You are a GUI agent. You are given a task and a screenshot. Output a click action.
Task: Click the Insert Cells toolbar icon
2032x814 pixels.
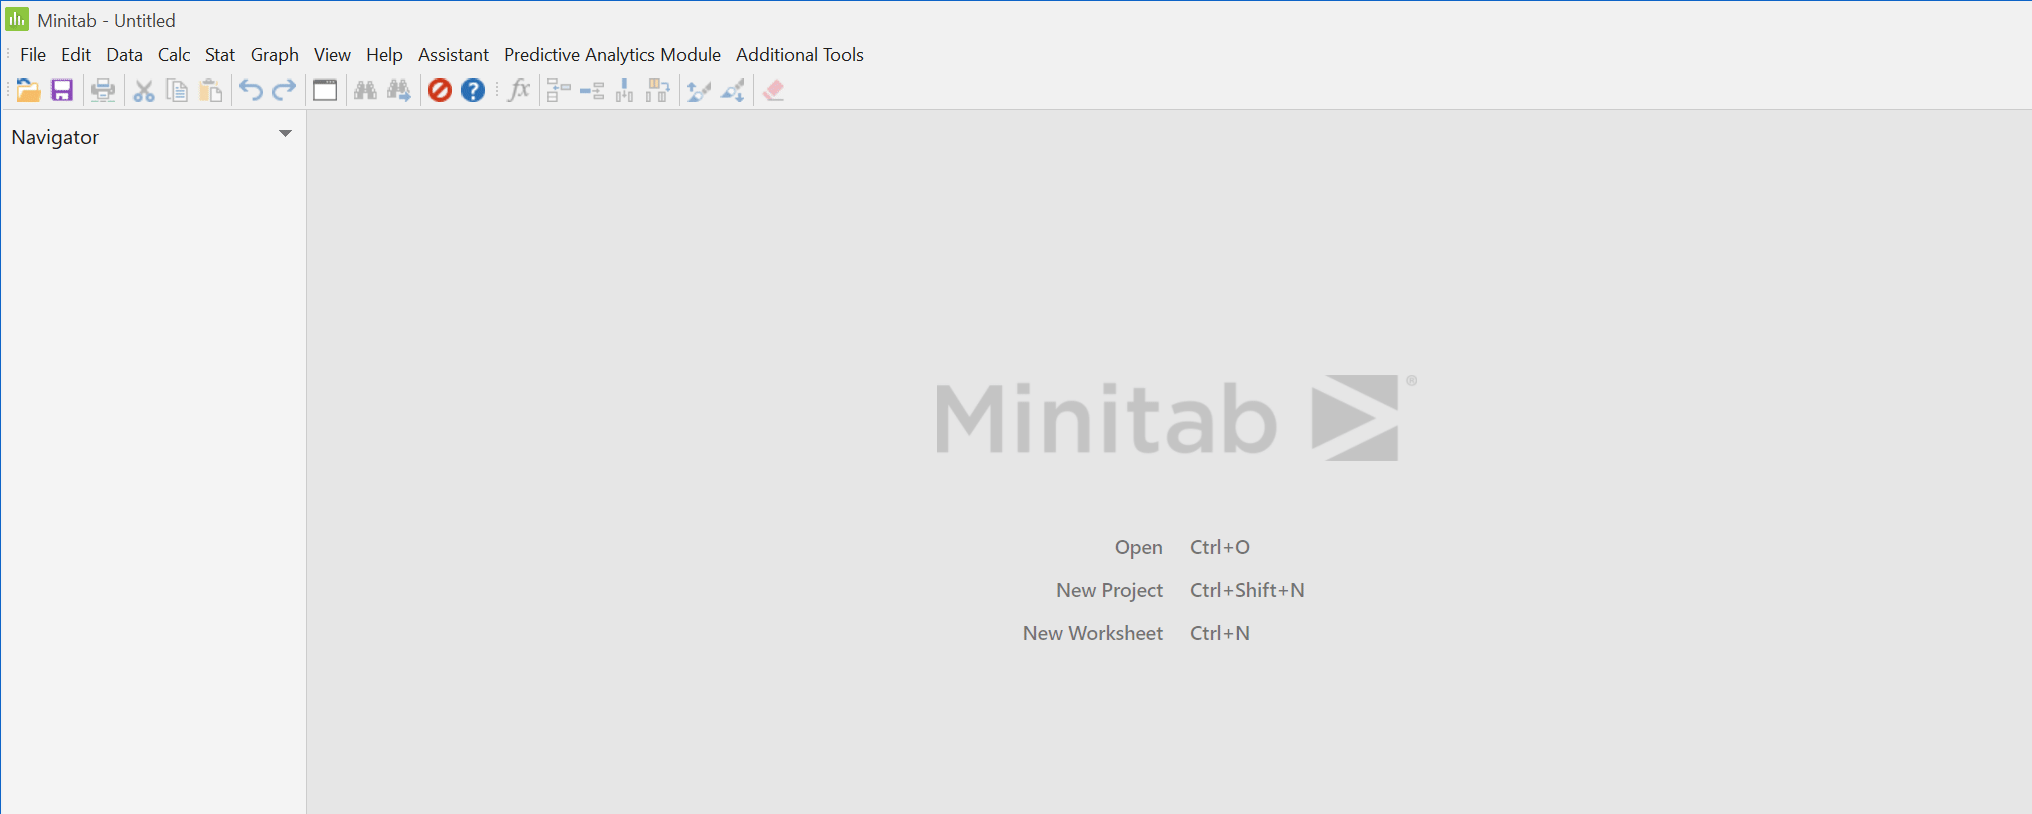559,90
